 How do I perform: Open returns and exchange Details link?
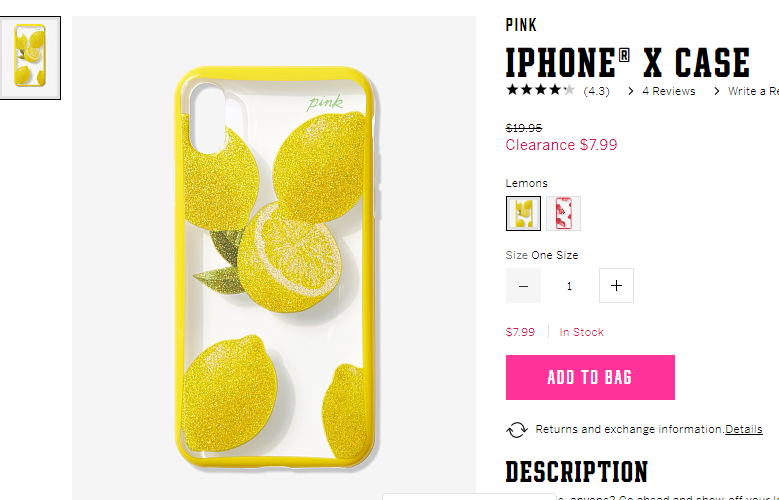coord(743,429)
